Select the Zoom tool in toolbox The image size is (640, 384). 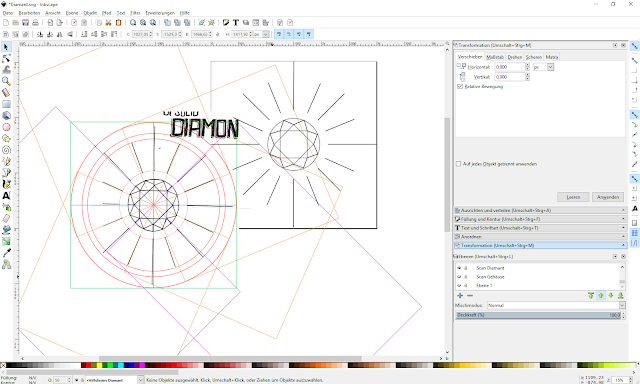pos(6,81)
